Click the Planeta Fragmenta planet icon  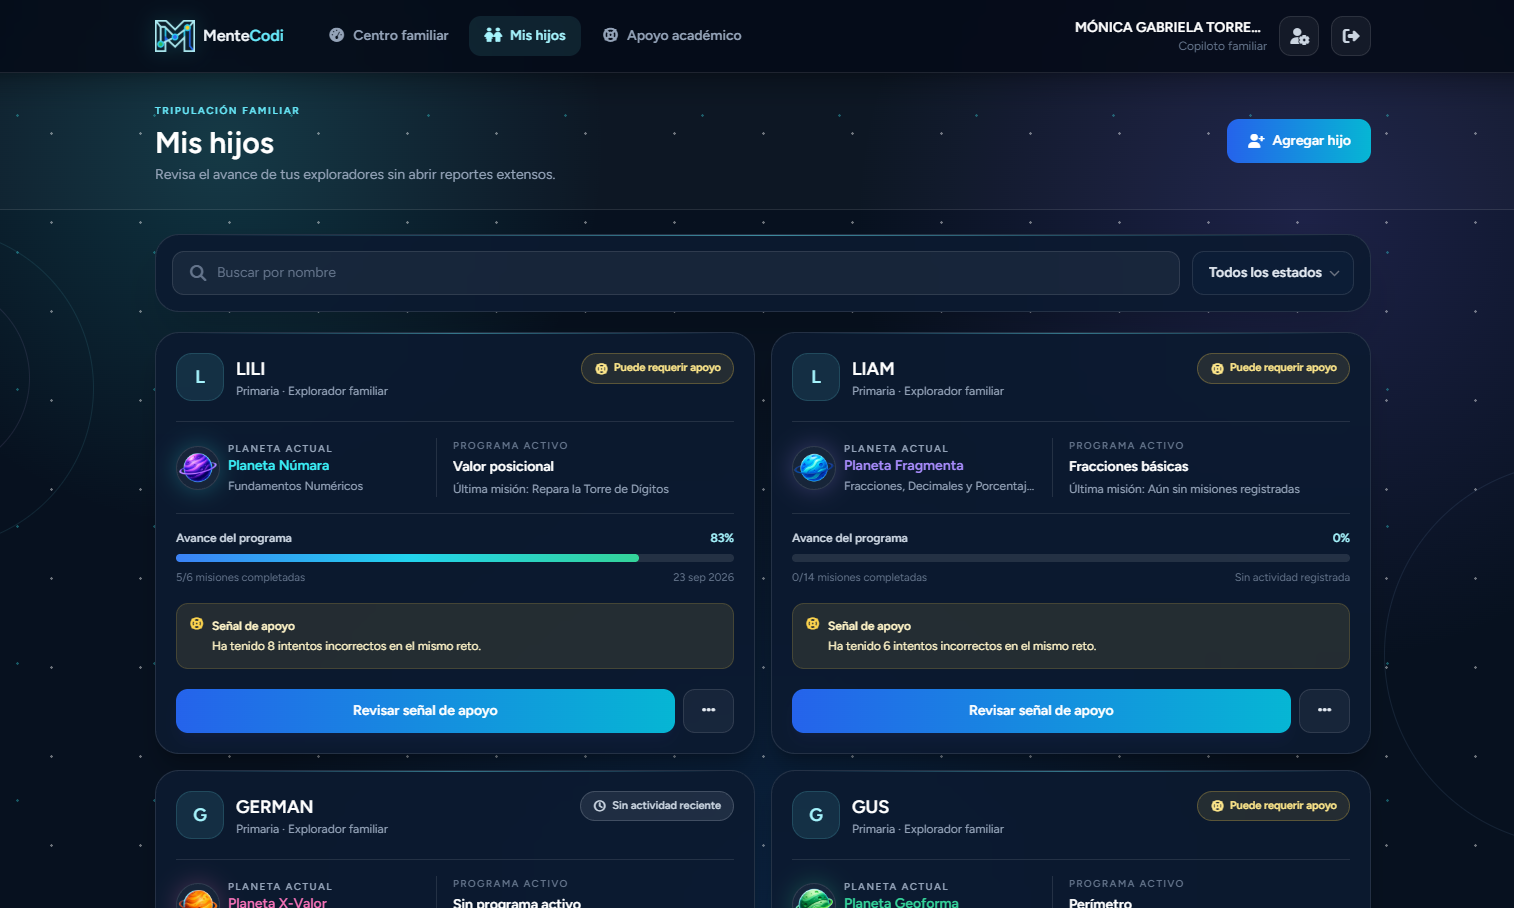814,467
